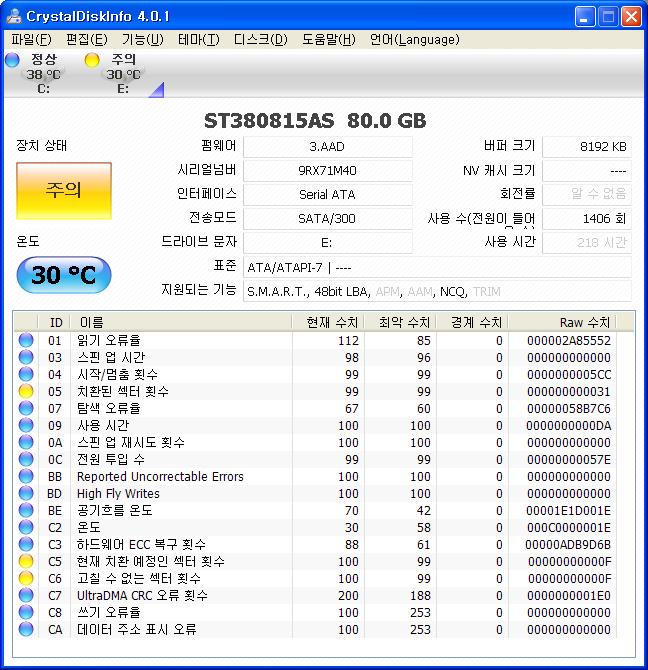Click the serial number field 9RX71M40
This screenshot has width=648, height=670.
(x=328, y=170)
